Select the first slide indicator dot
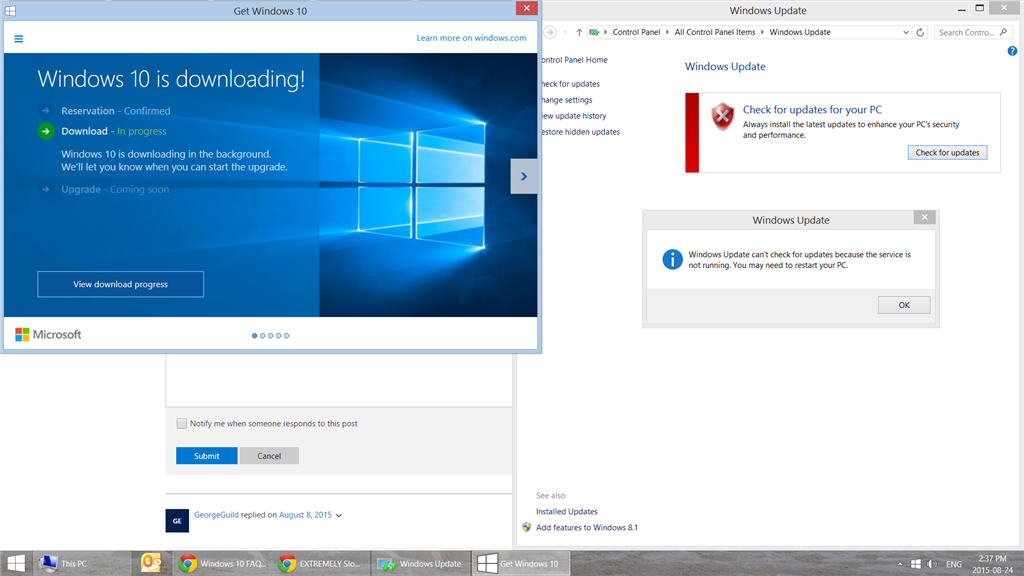Viewport: 1024px width, 576px height. click(255, 336)
